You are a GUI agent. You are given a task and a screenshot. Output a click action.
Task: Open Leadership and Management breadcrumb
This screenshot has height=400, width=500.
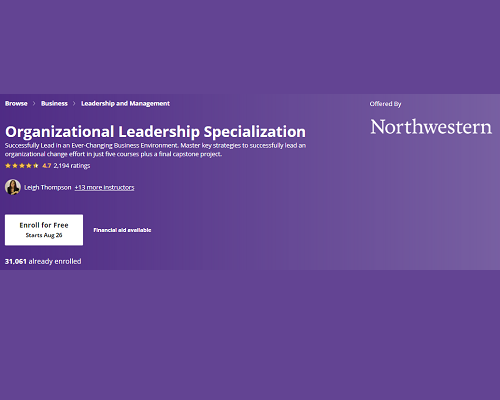pyautogui.click(x=125, y=104)
